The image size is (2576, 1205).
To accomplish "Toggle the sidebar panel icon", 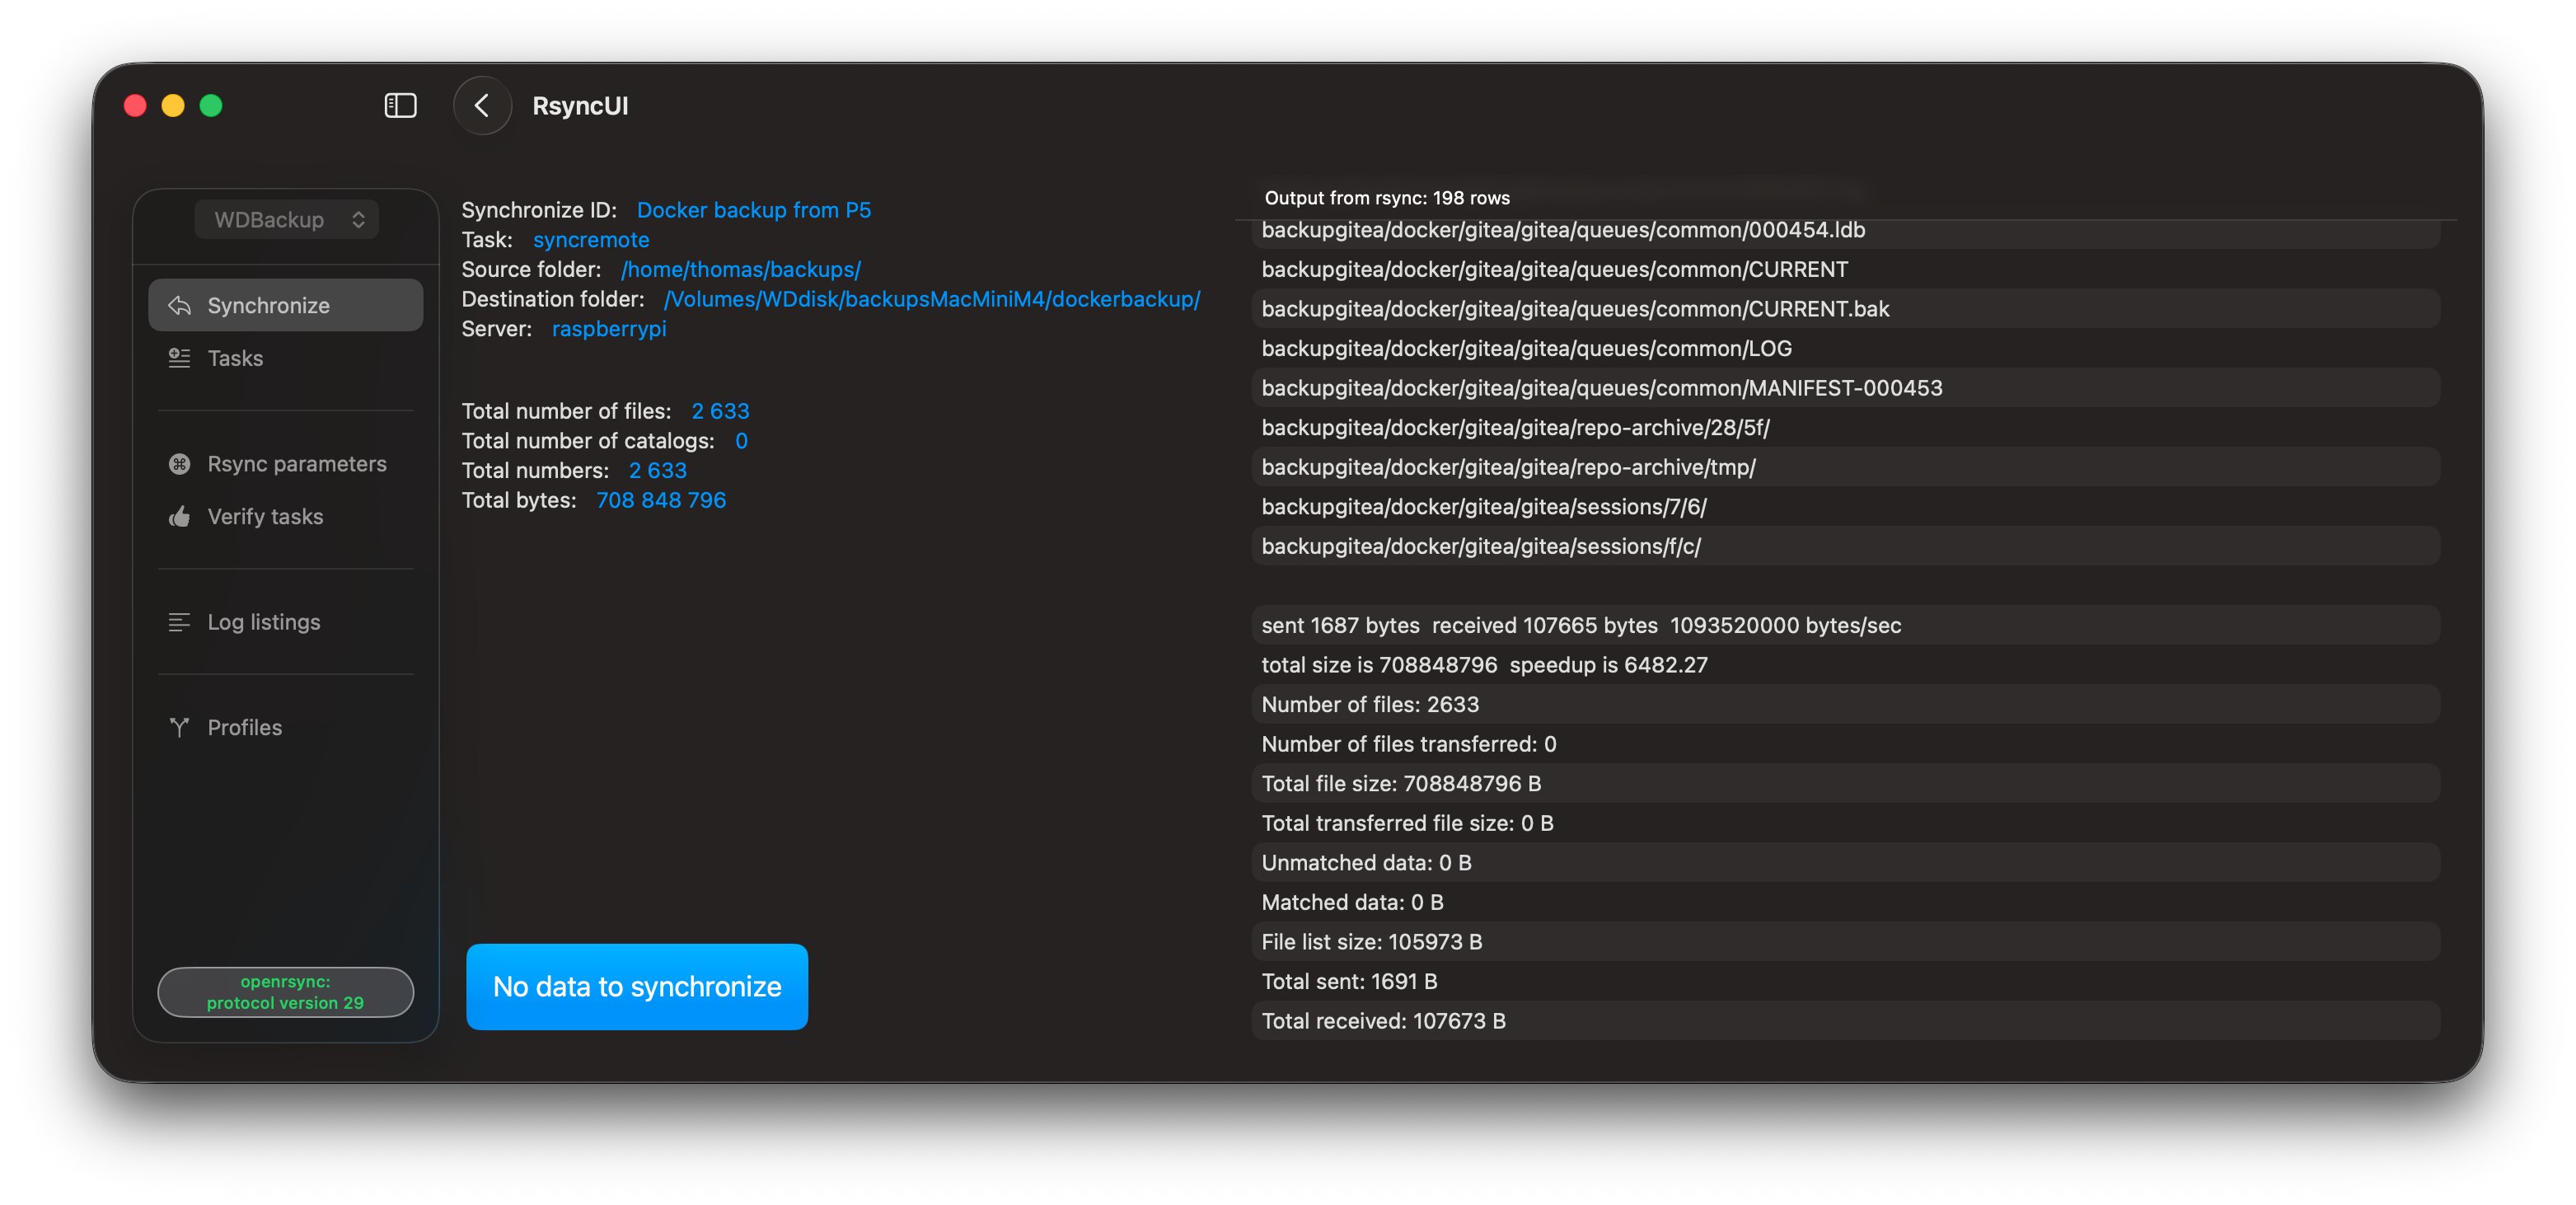I will pos(400,105).
